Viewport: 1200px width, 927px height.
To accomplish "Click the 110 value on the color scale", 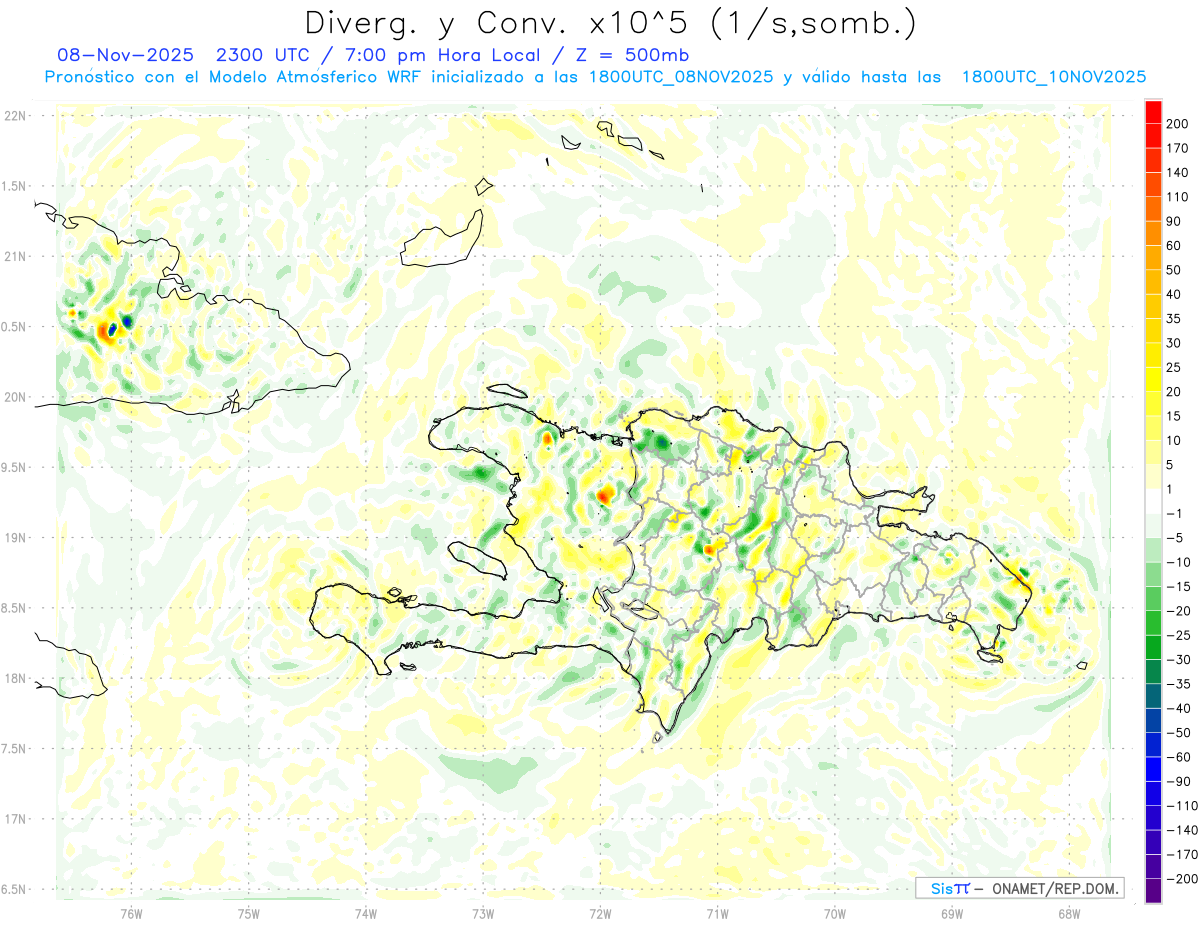I will [1177, 197].
